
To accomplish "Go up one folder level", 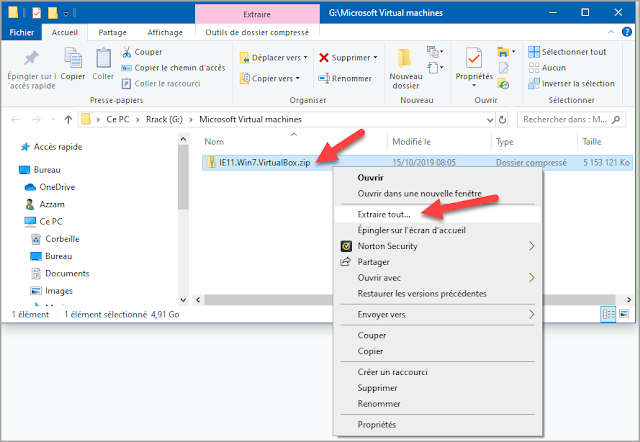I will [68, 120].
